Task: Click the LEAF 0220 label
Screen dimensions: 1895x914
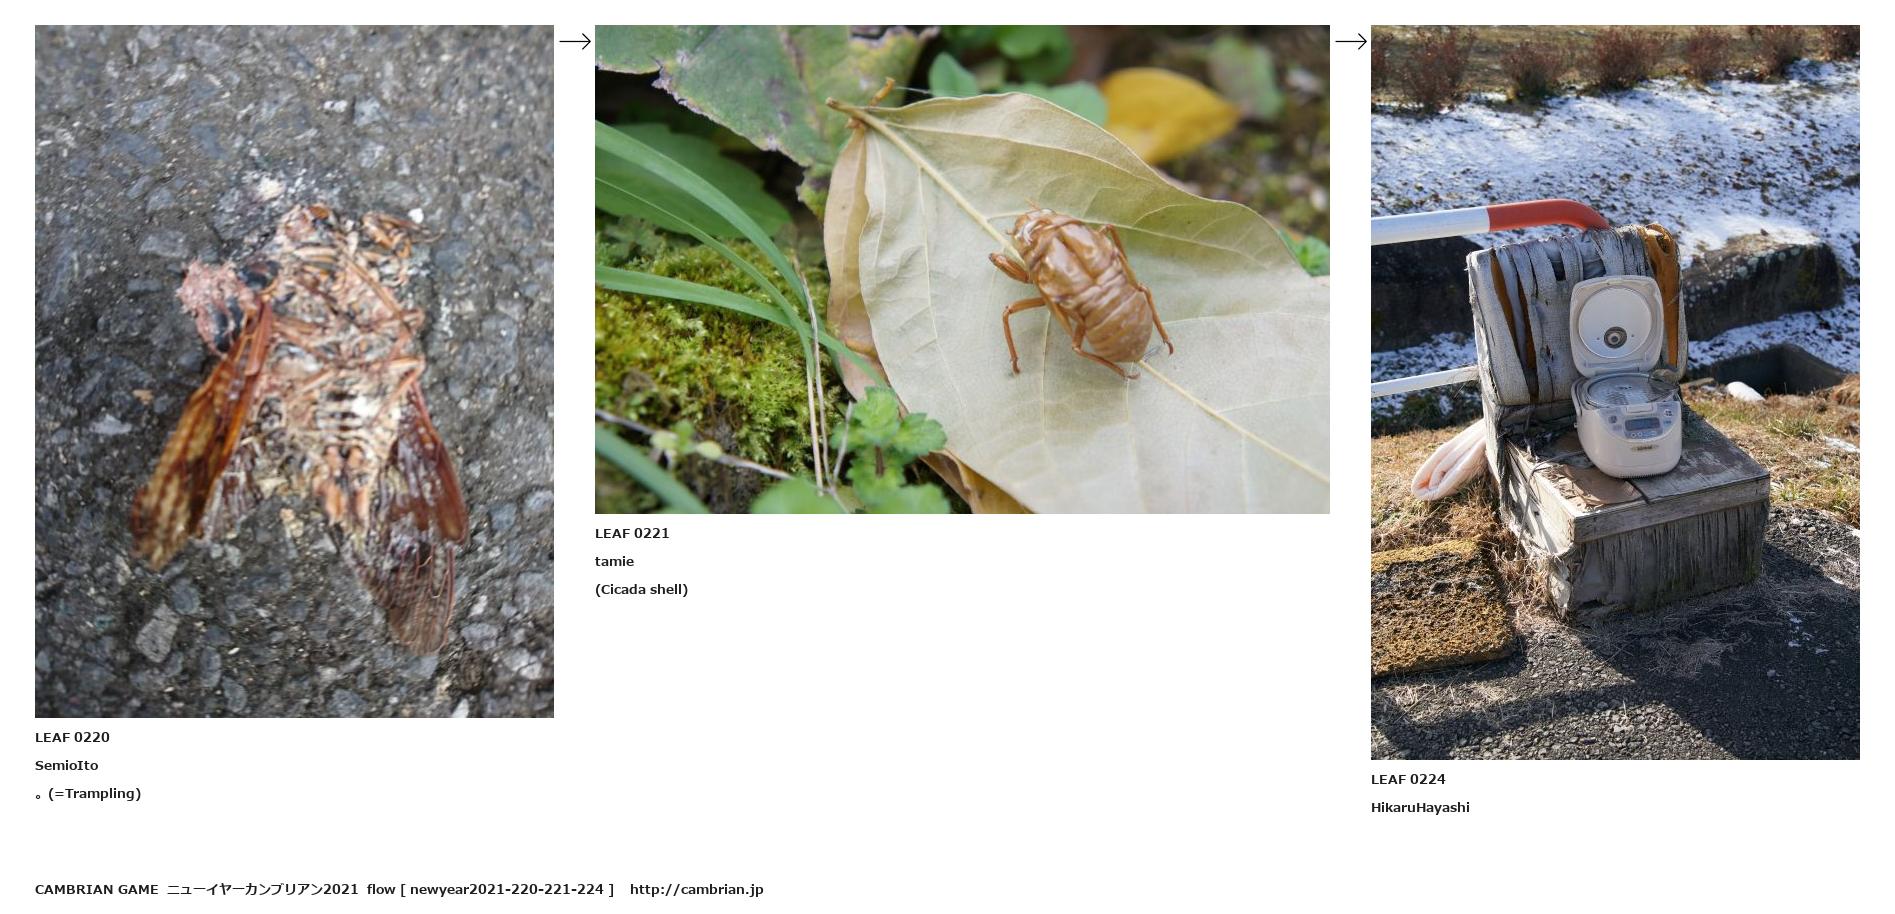Action: coord(72,737)
